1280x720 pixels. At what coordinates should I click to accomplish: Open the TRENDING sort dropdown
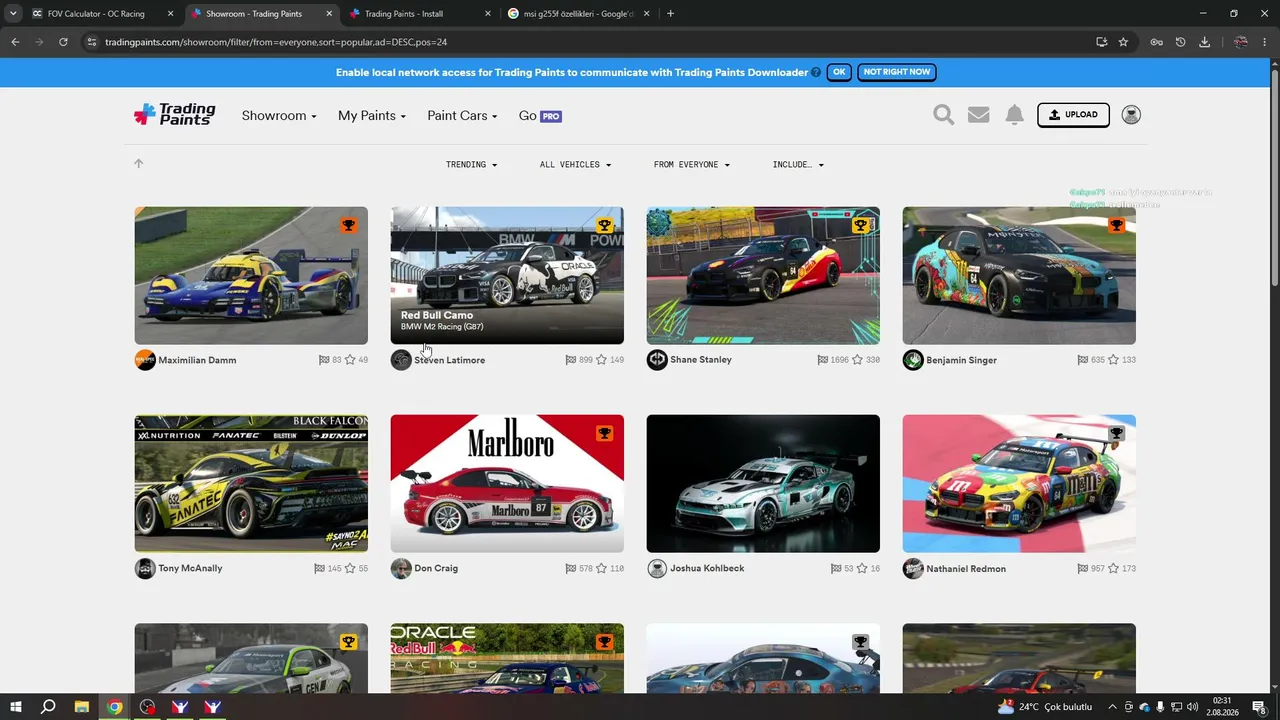471,165
